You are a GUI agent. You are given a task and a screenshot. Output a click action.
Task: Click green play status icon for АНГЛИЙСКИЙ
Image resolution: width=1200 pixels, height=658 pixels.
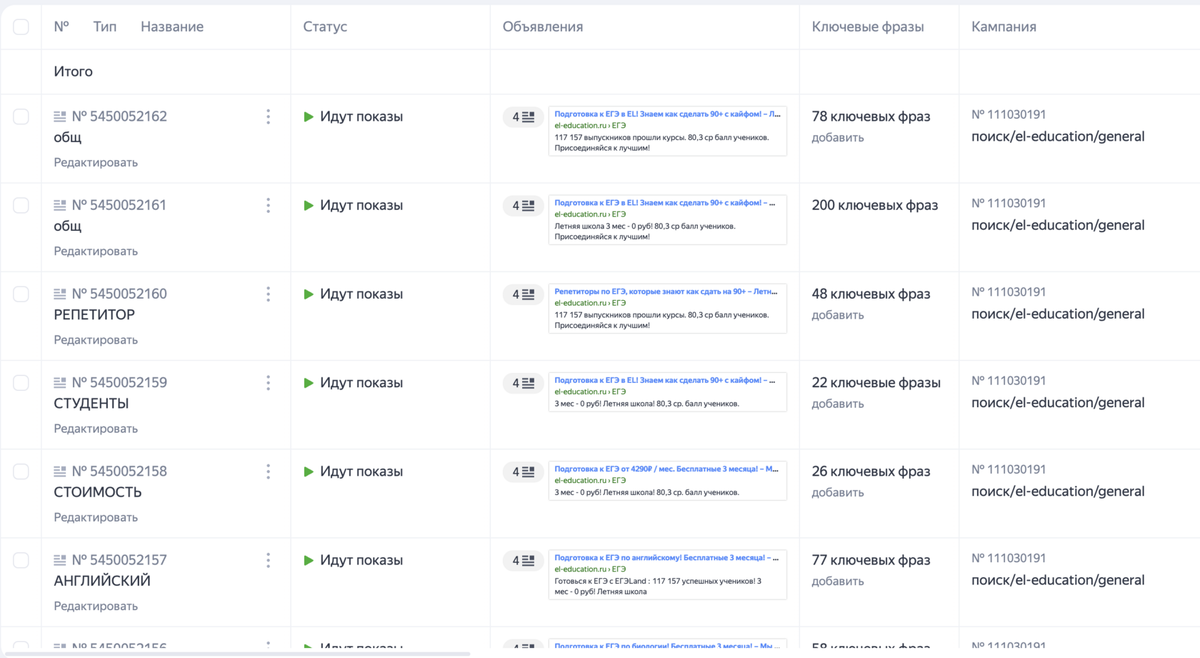(309, 560)
